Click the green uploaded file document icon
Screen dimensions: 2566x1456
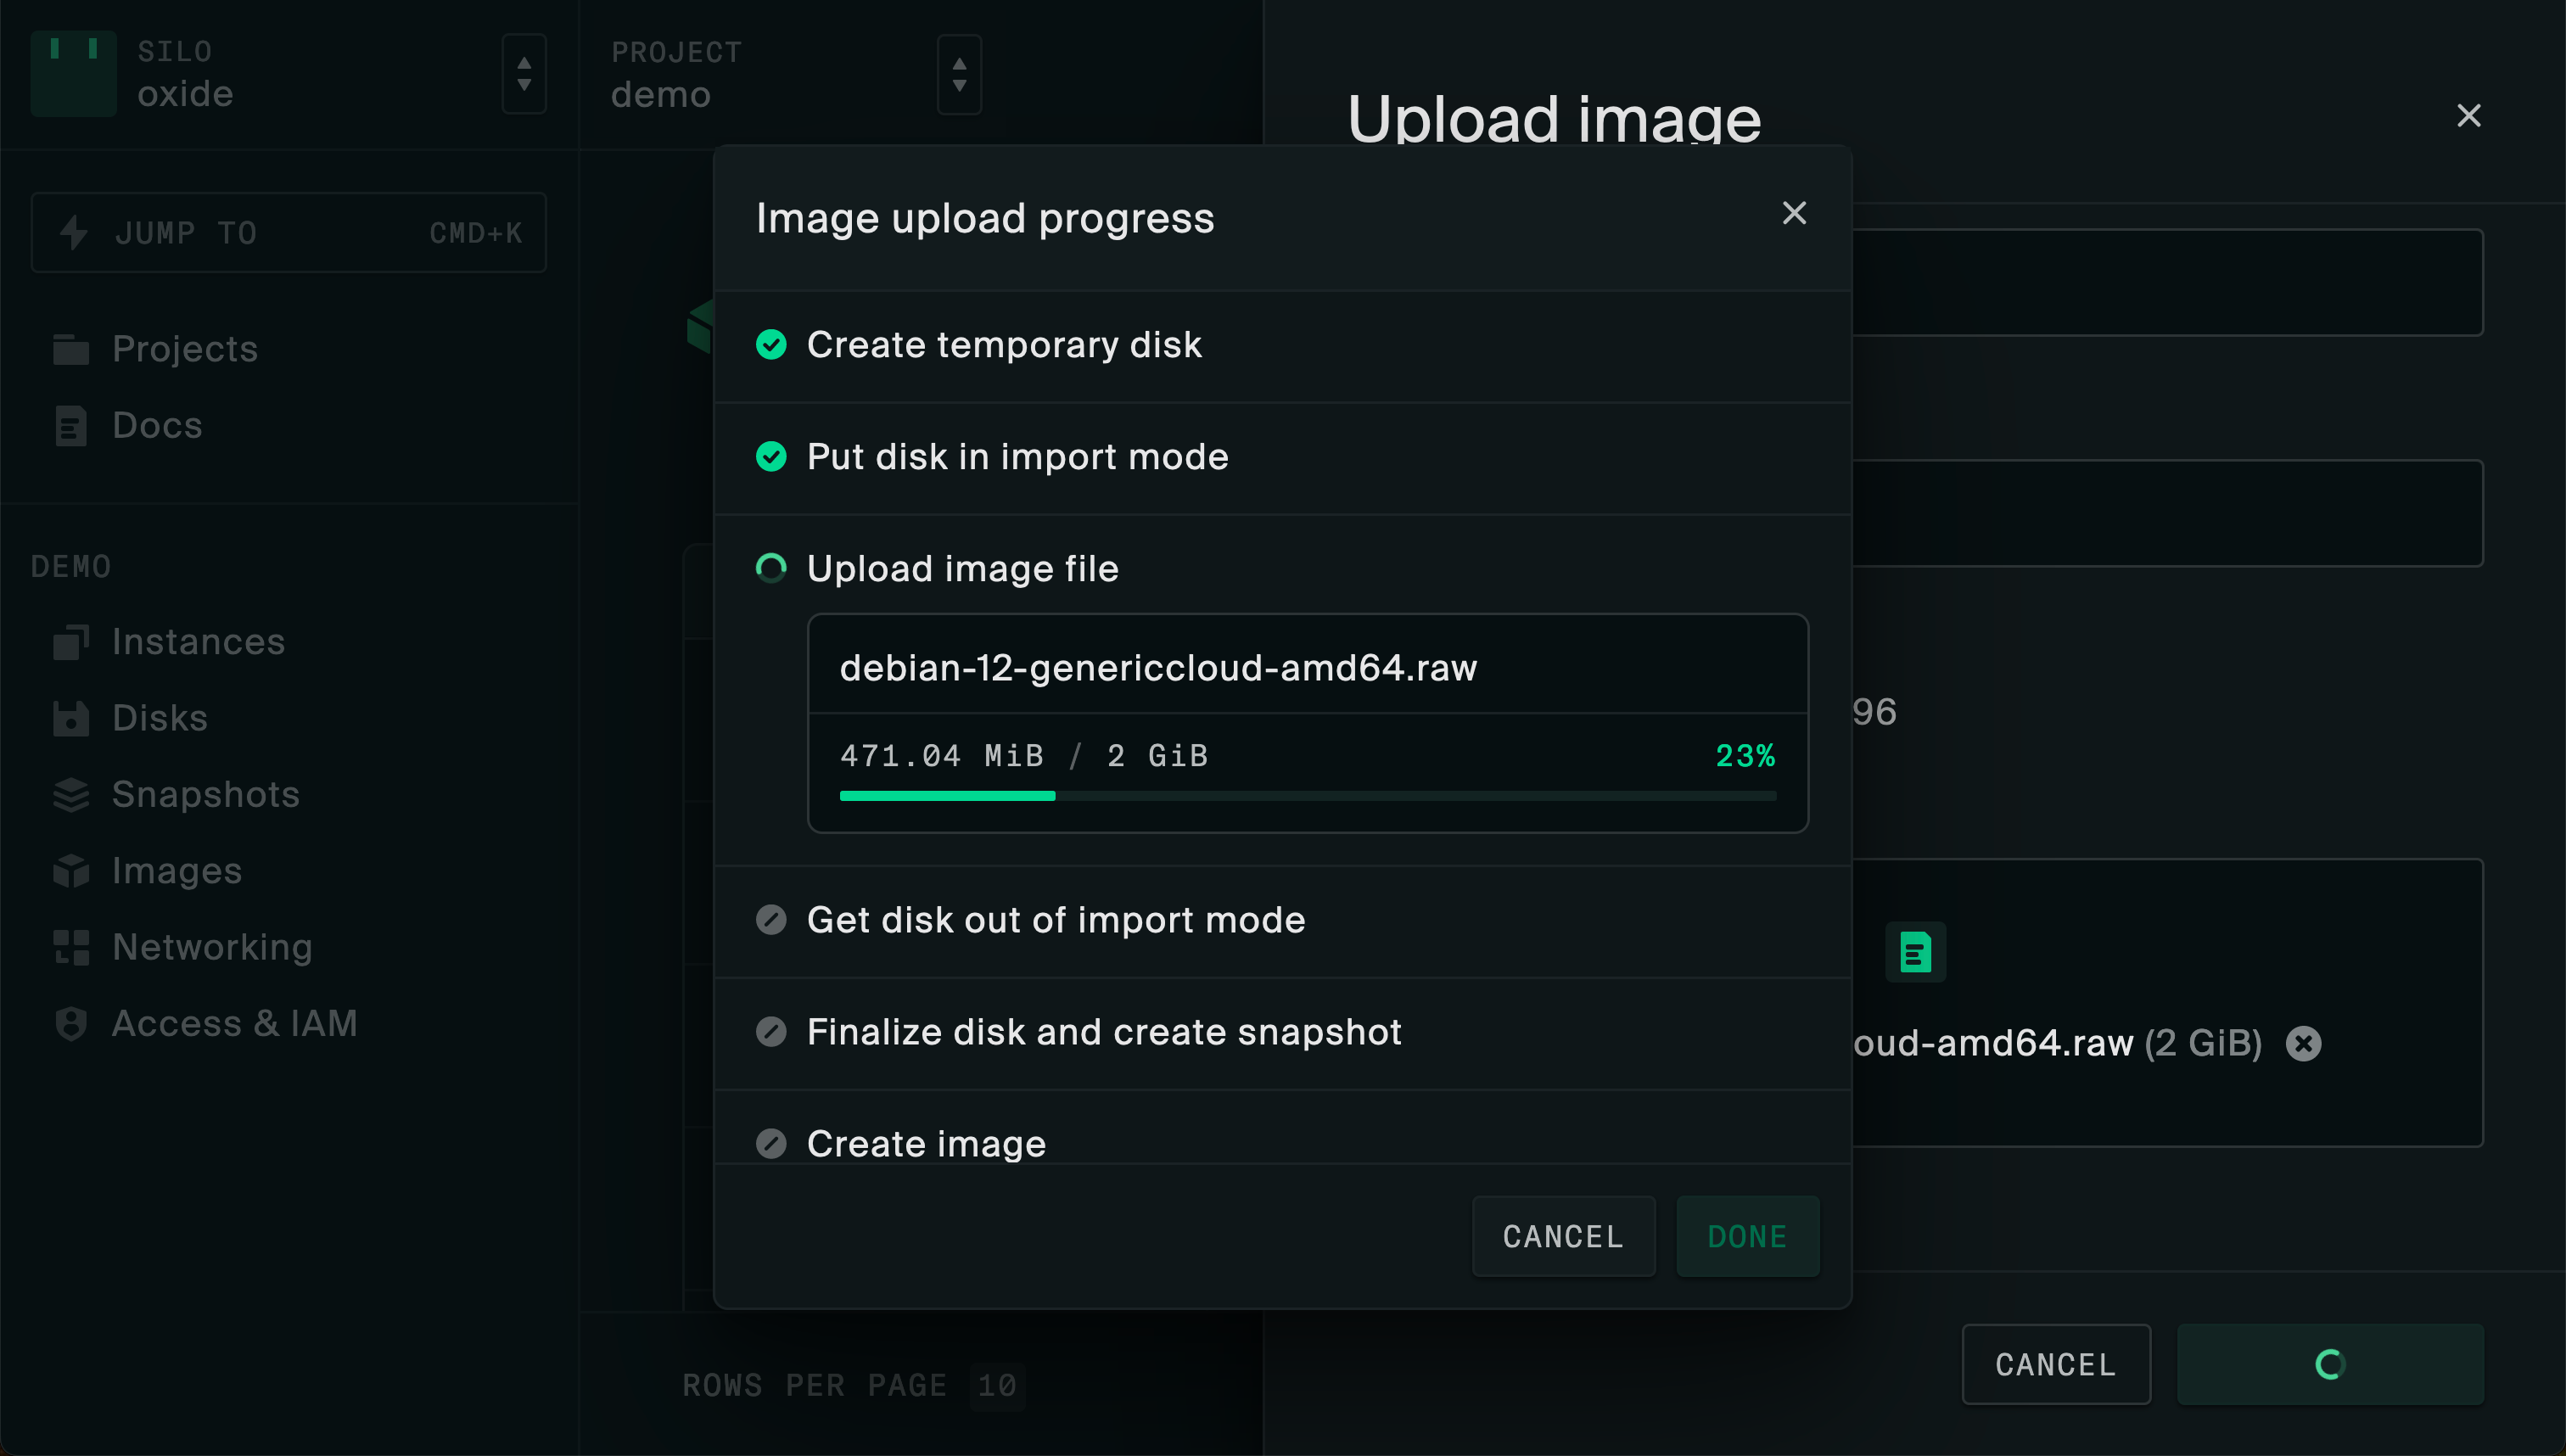pos(1915,951)
